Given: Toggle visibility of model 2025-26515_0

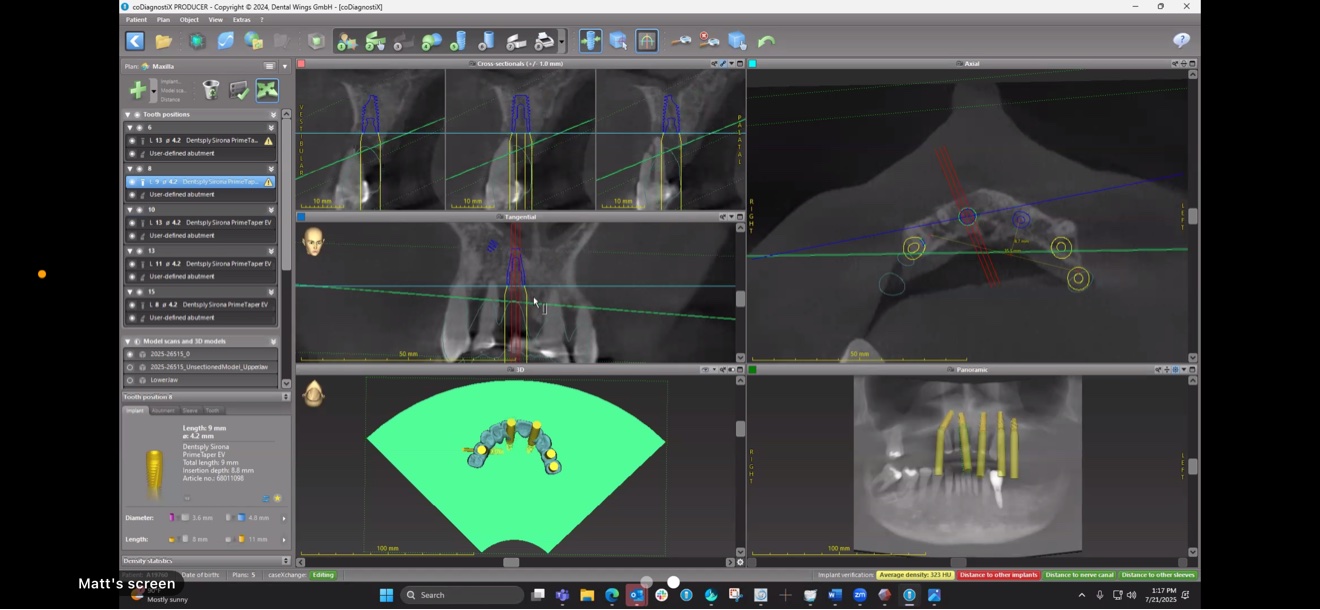Looking at the screenshot, I should pos(130,354).
